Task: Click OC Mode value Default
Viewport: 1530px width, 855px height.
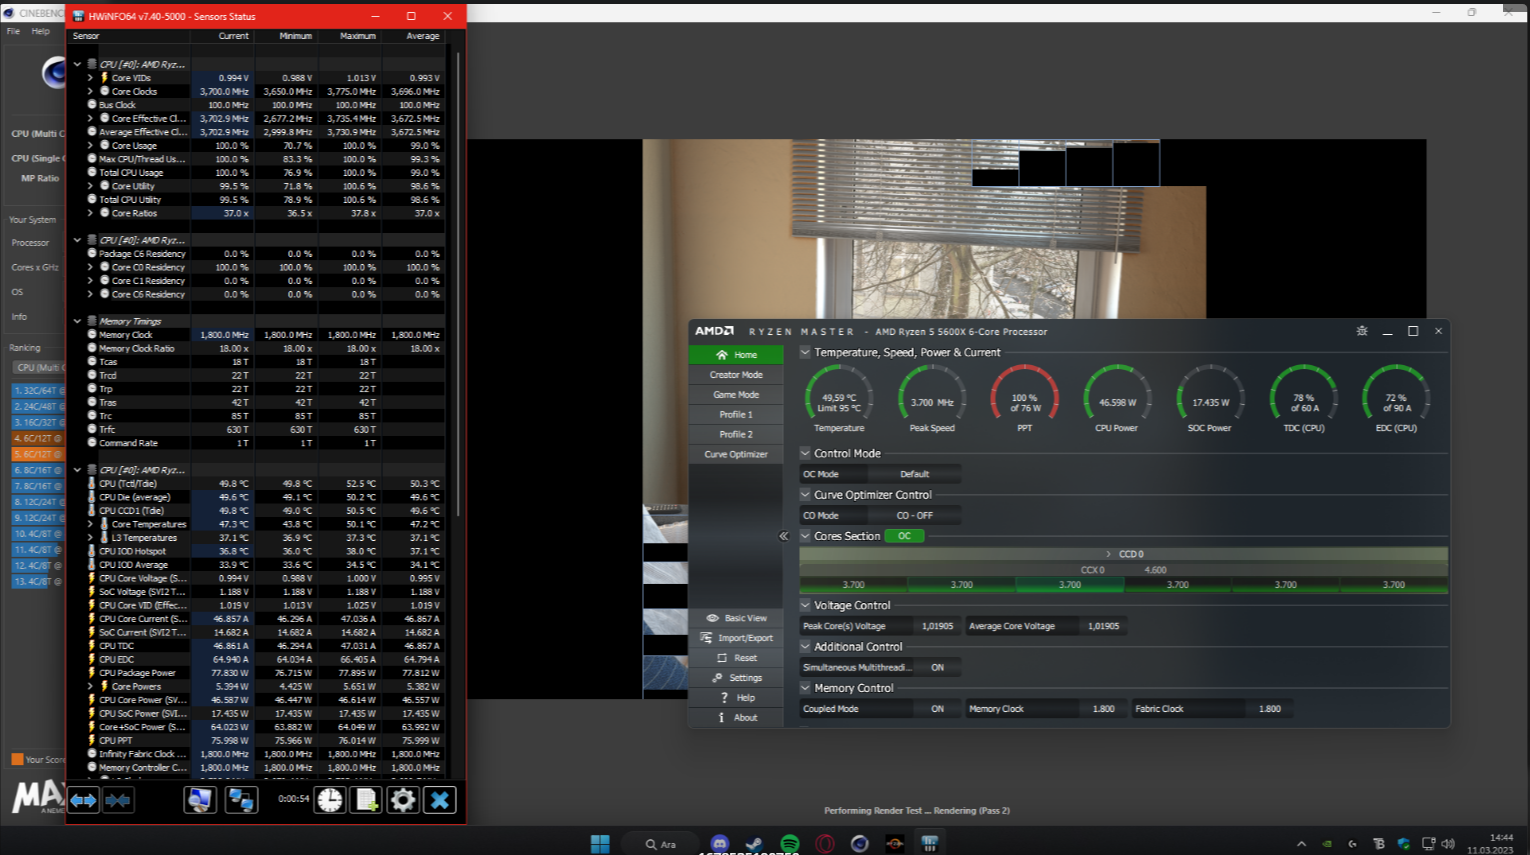Action: 914,474
